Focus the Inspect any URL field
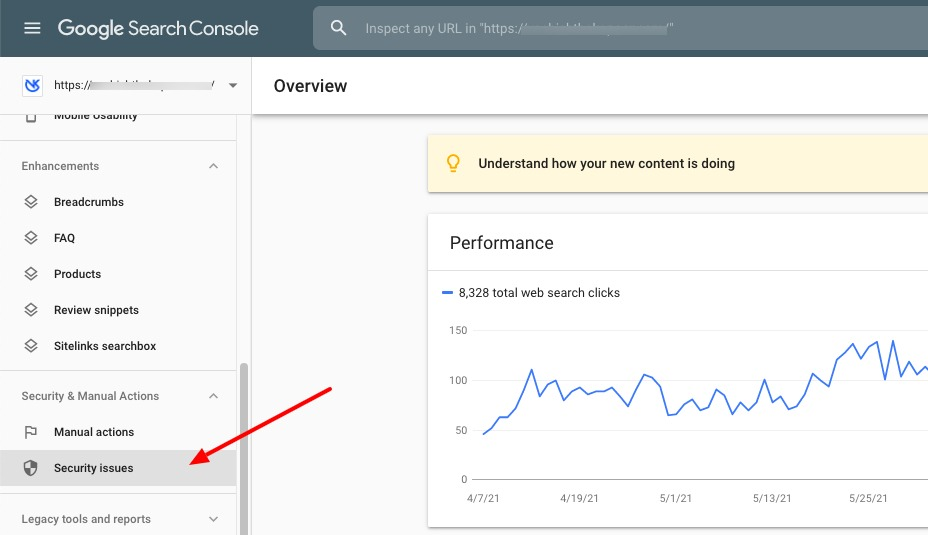 (x=620, y=28)
